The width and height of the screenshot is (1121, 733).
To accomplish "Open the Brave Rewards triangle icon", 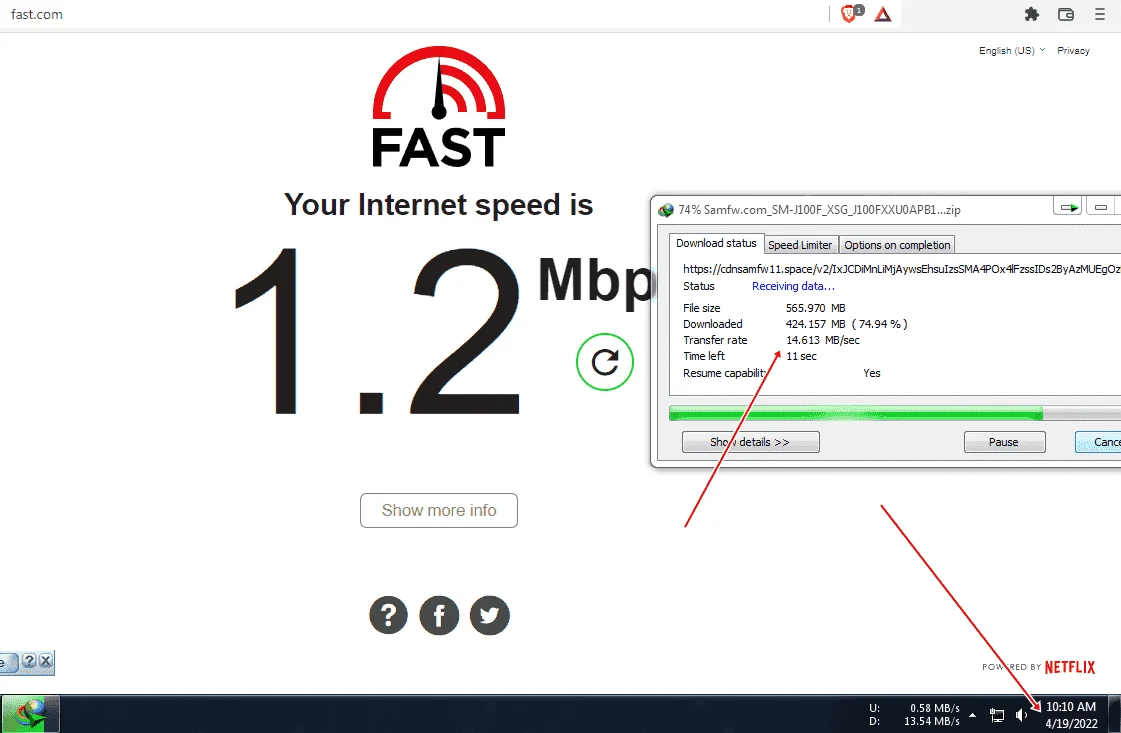I will 883,14.
